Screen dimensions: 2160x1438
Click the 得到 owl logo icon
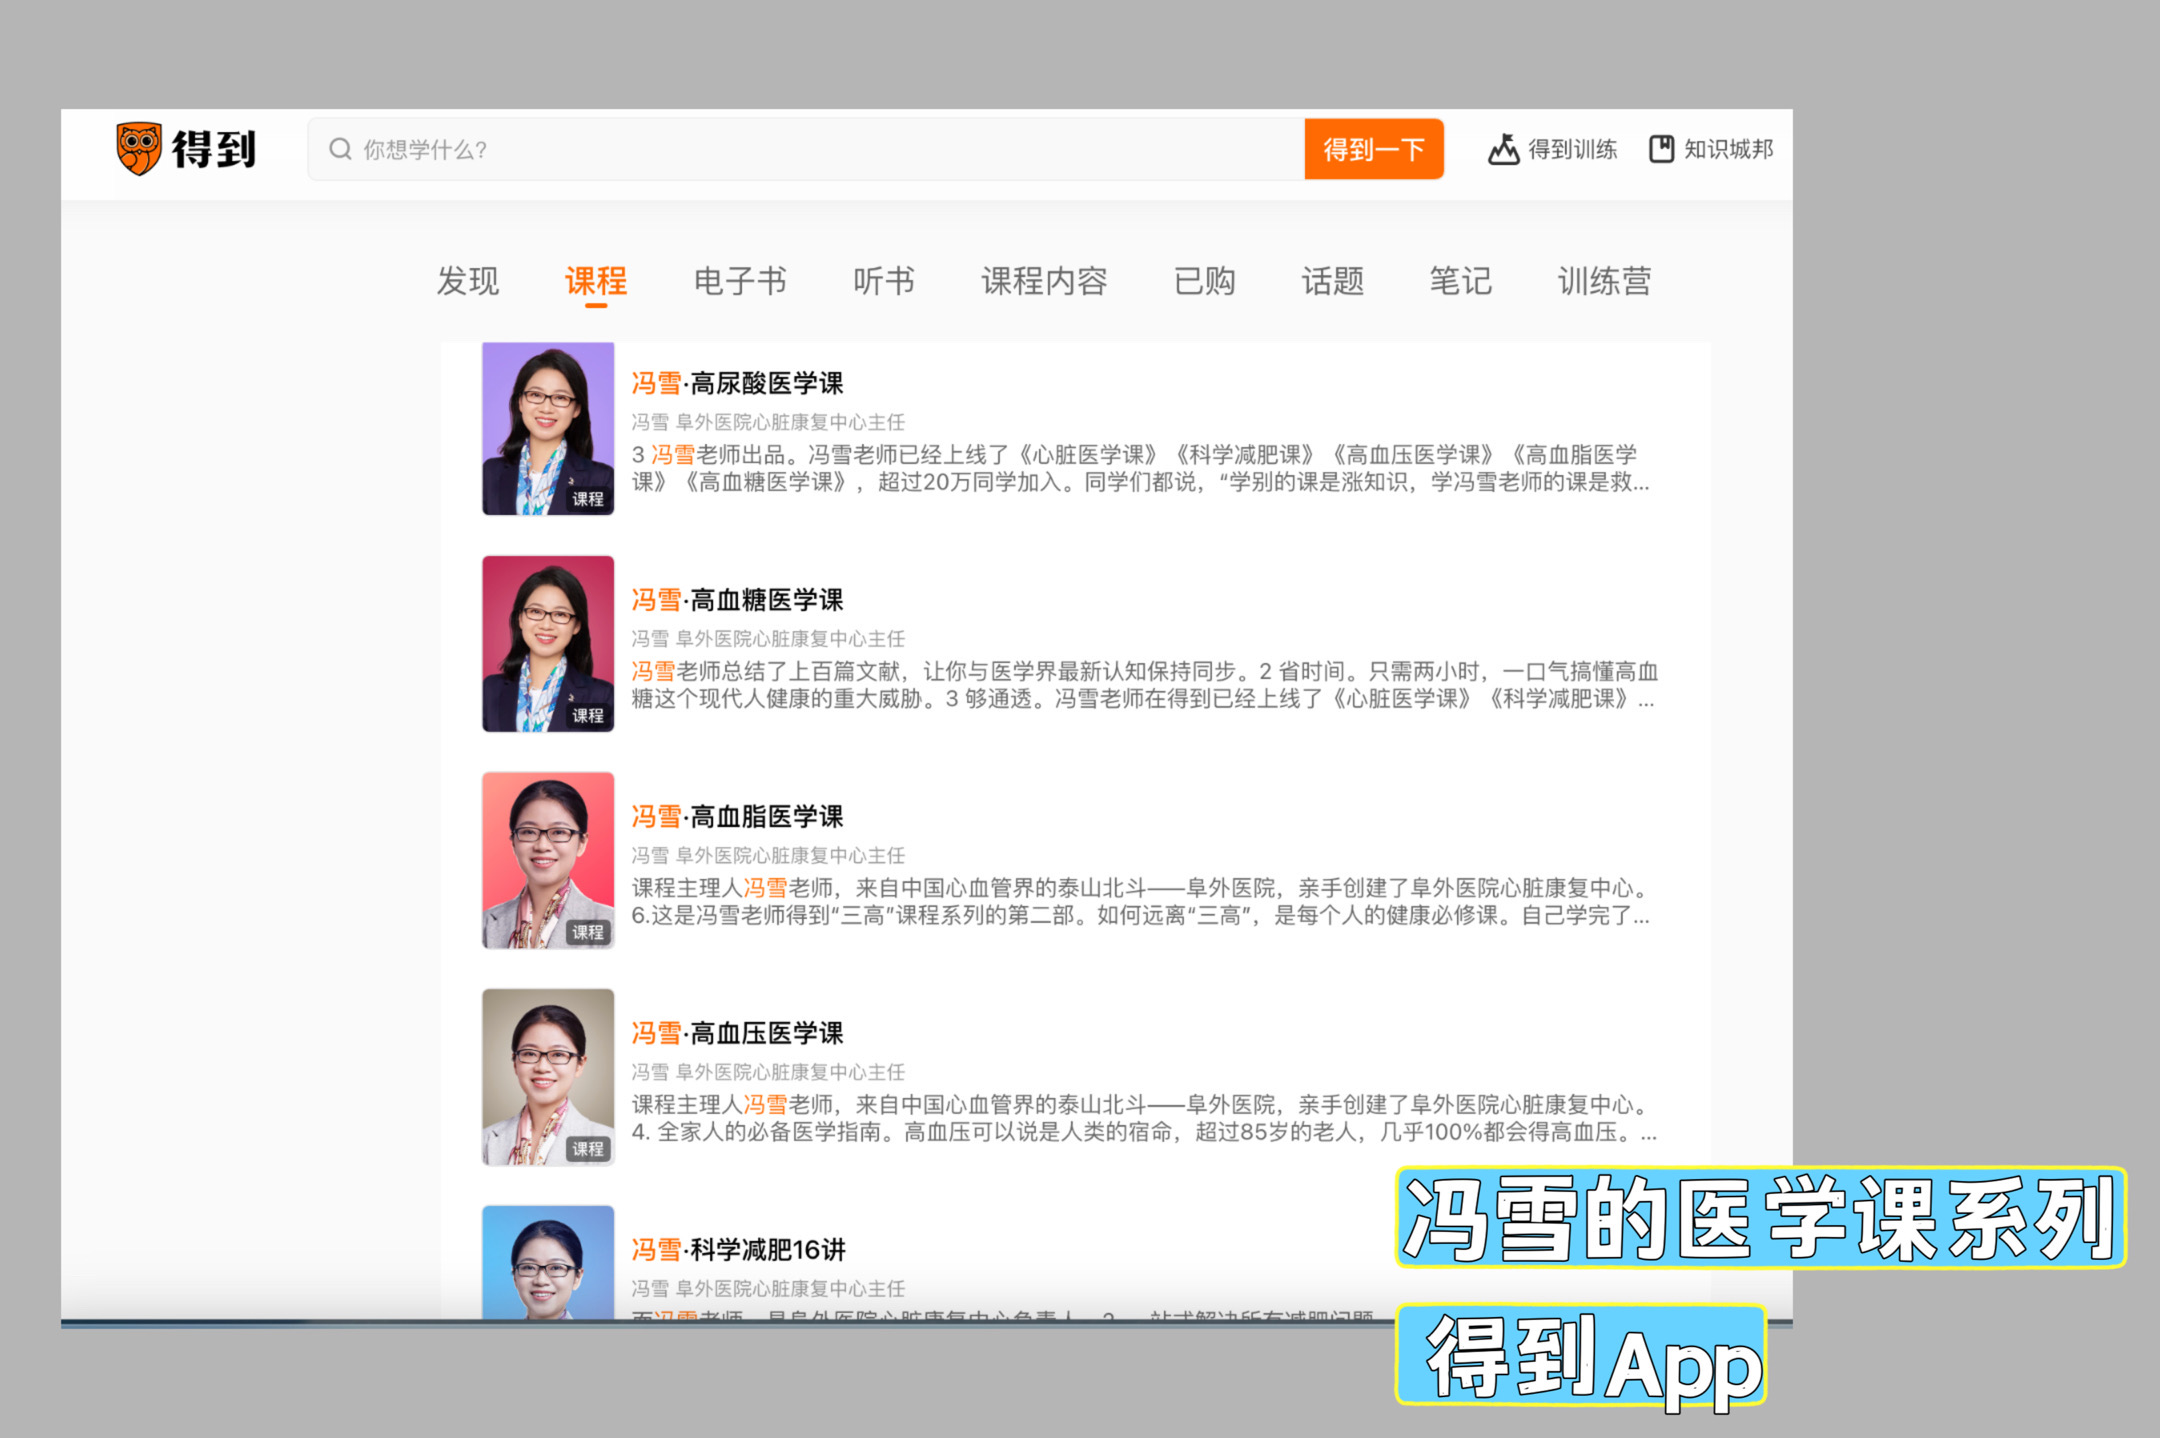click(x=139, y=149)
